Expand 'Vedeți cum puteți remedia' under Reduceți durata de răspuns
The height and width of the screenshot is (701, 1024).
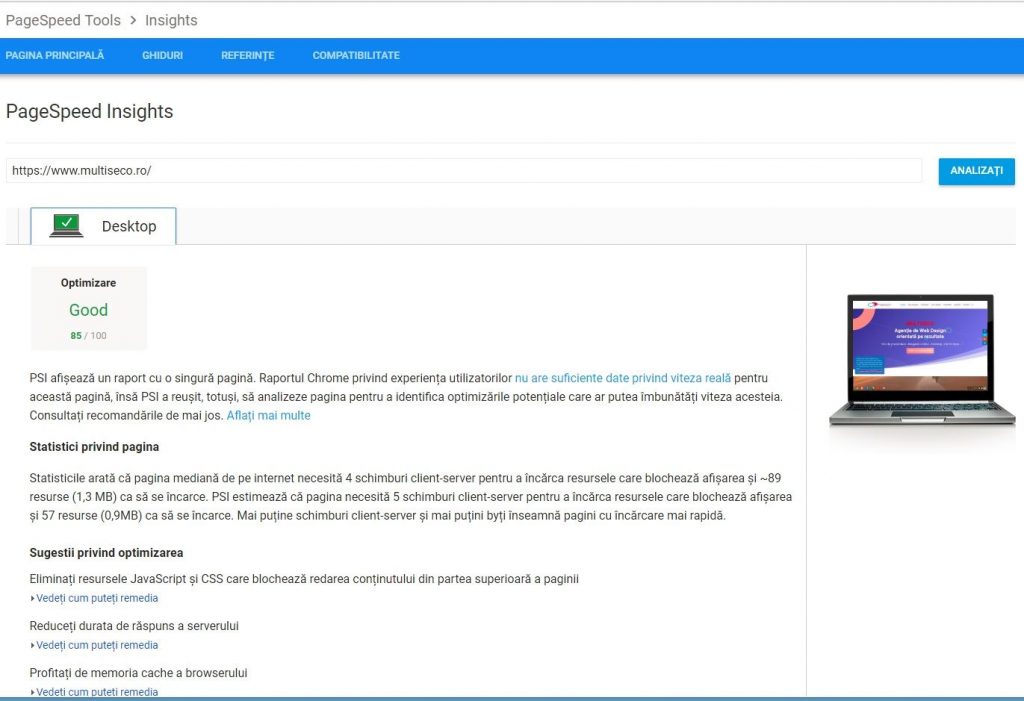[95, 645]
